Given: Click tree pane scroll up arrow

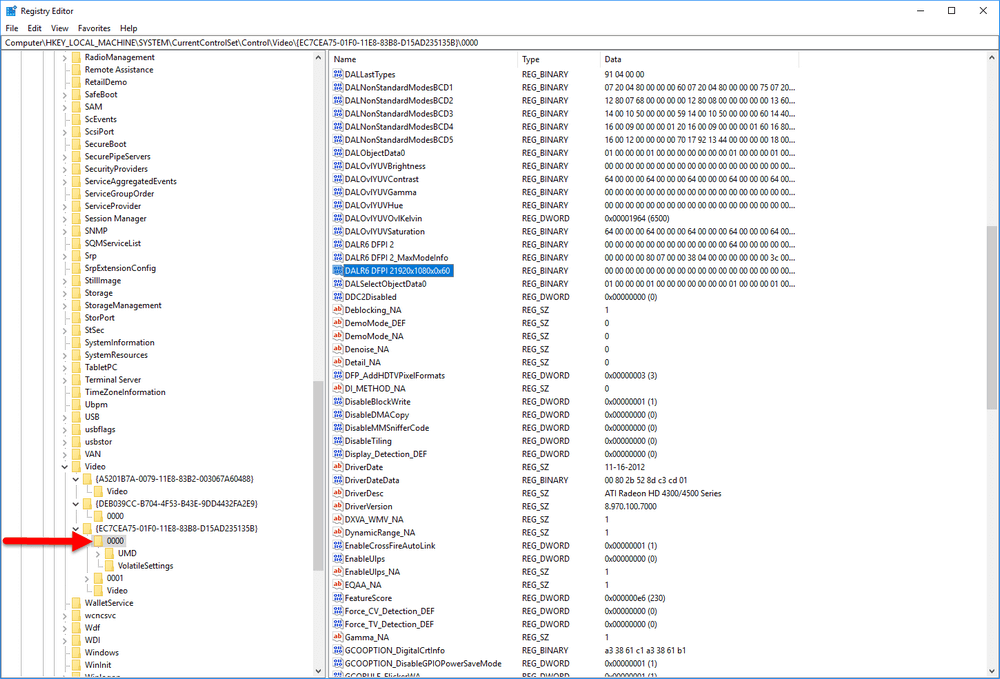Looking at the screenshot, I should click(x=318, y=57).
